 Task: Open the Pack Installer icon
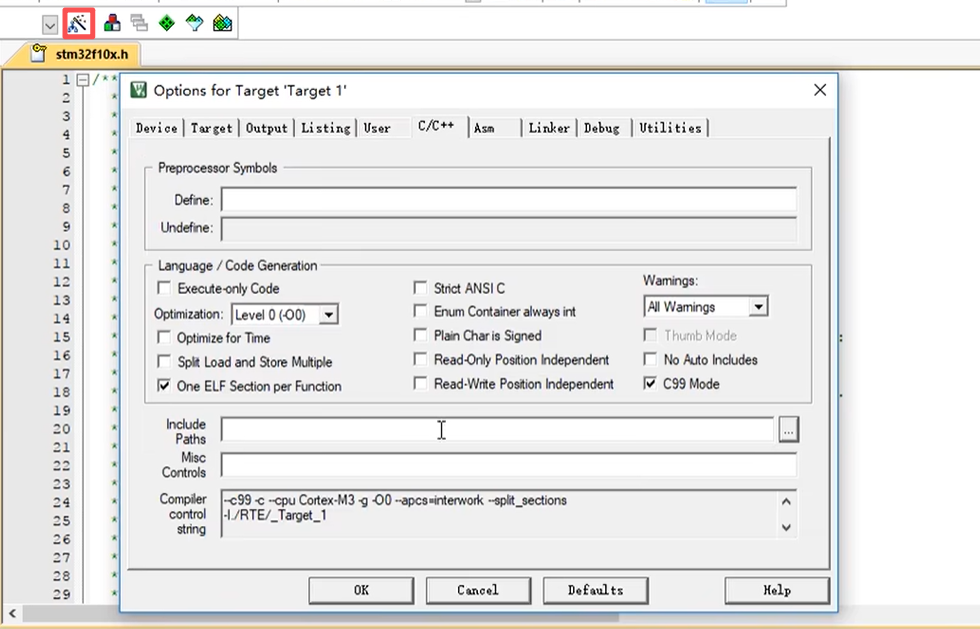222,24
